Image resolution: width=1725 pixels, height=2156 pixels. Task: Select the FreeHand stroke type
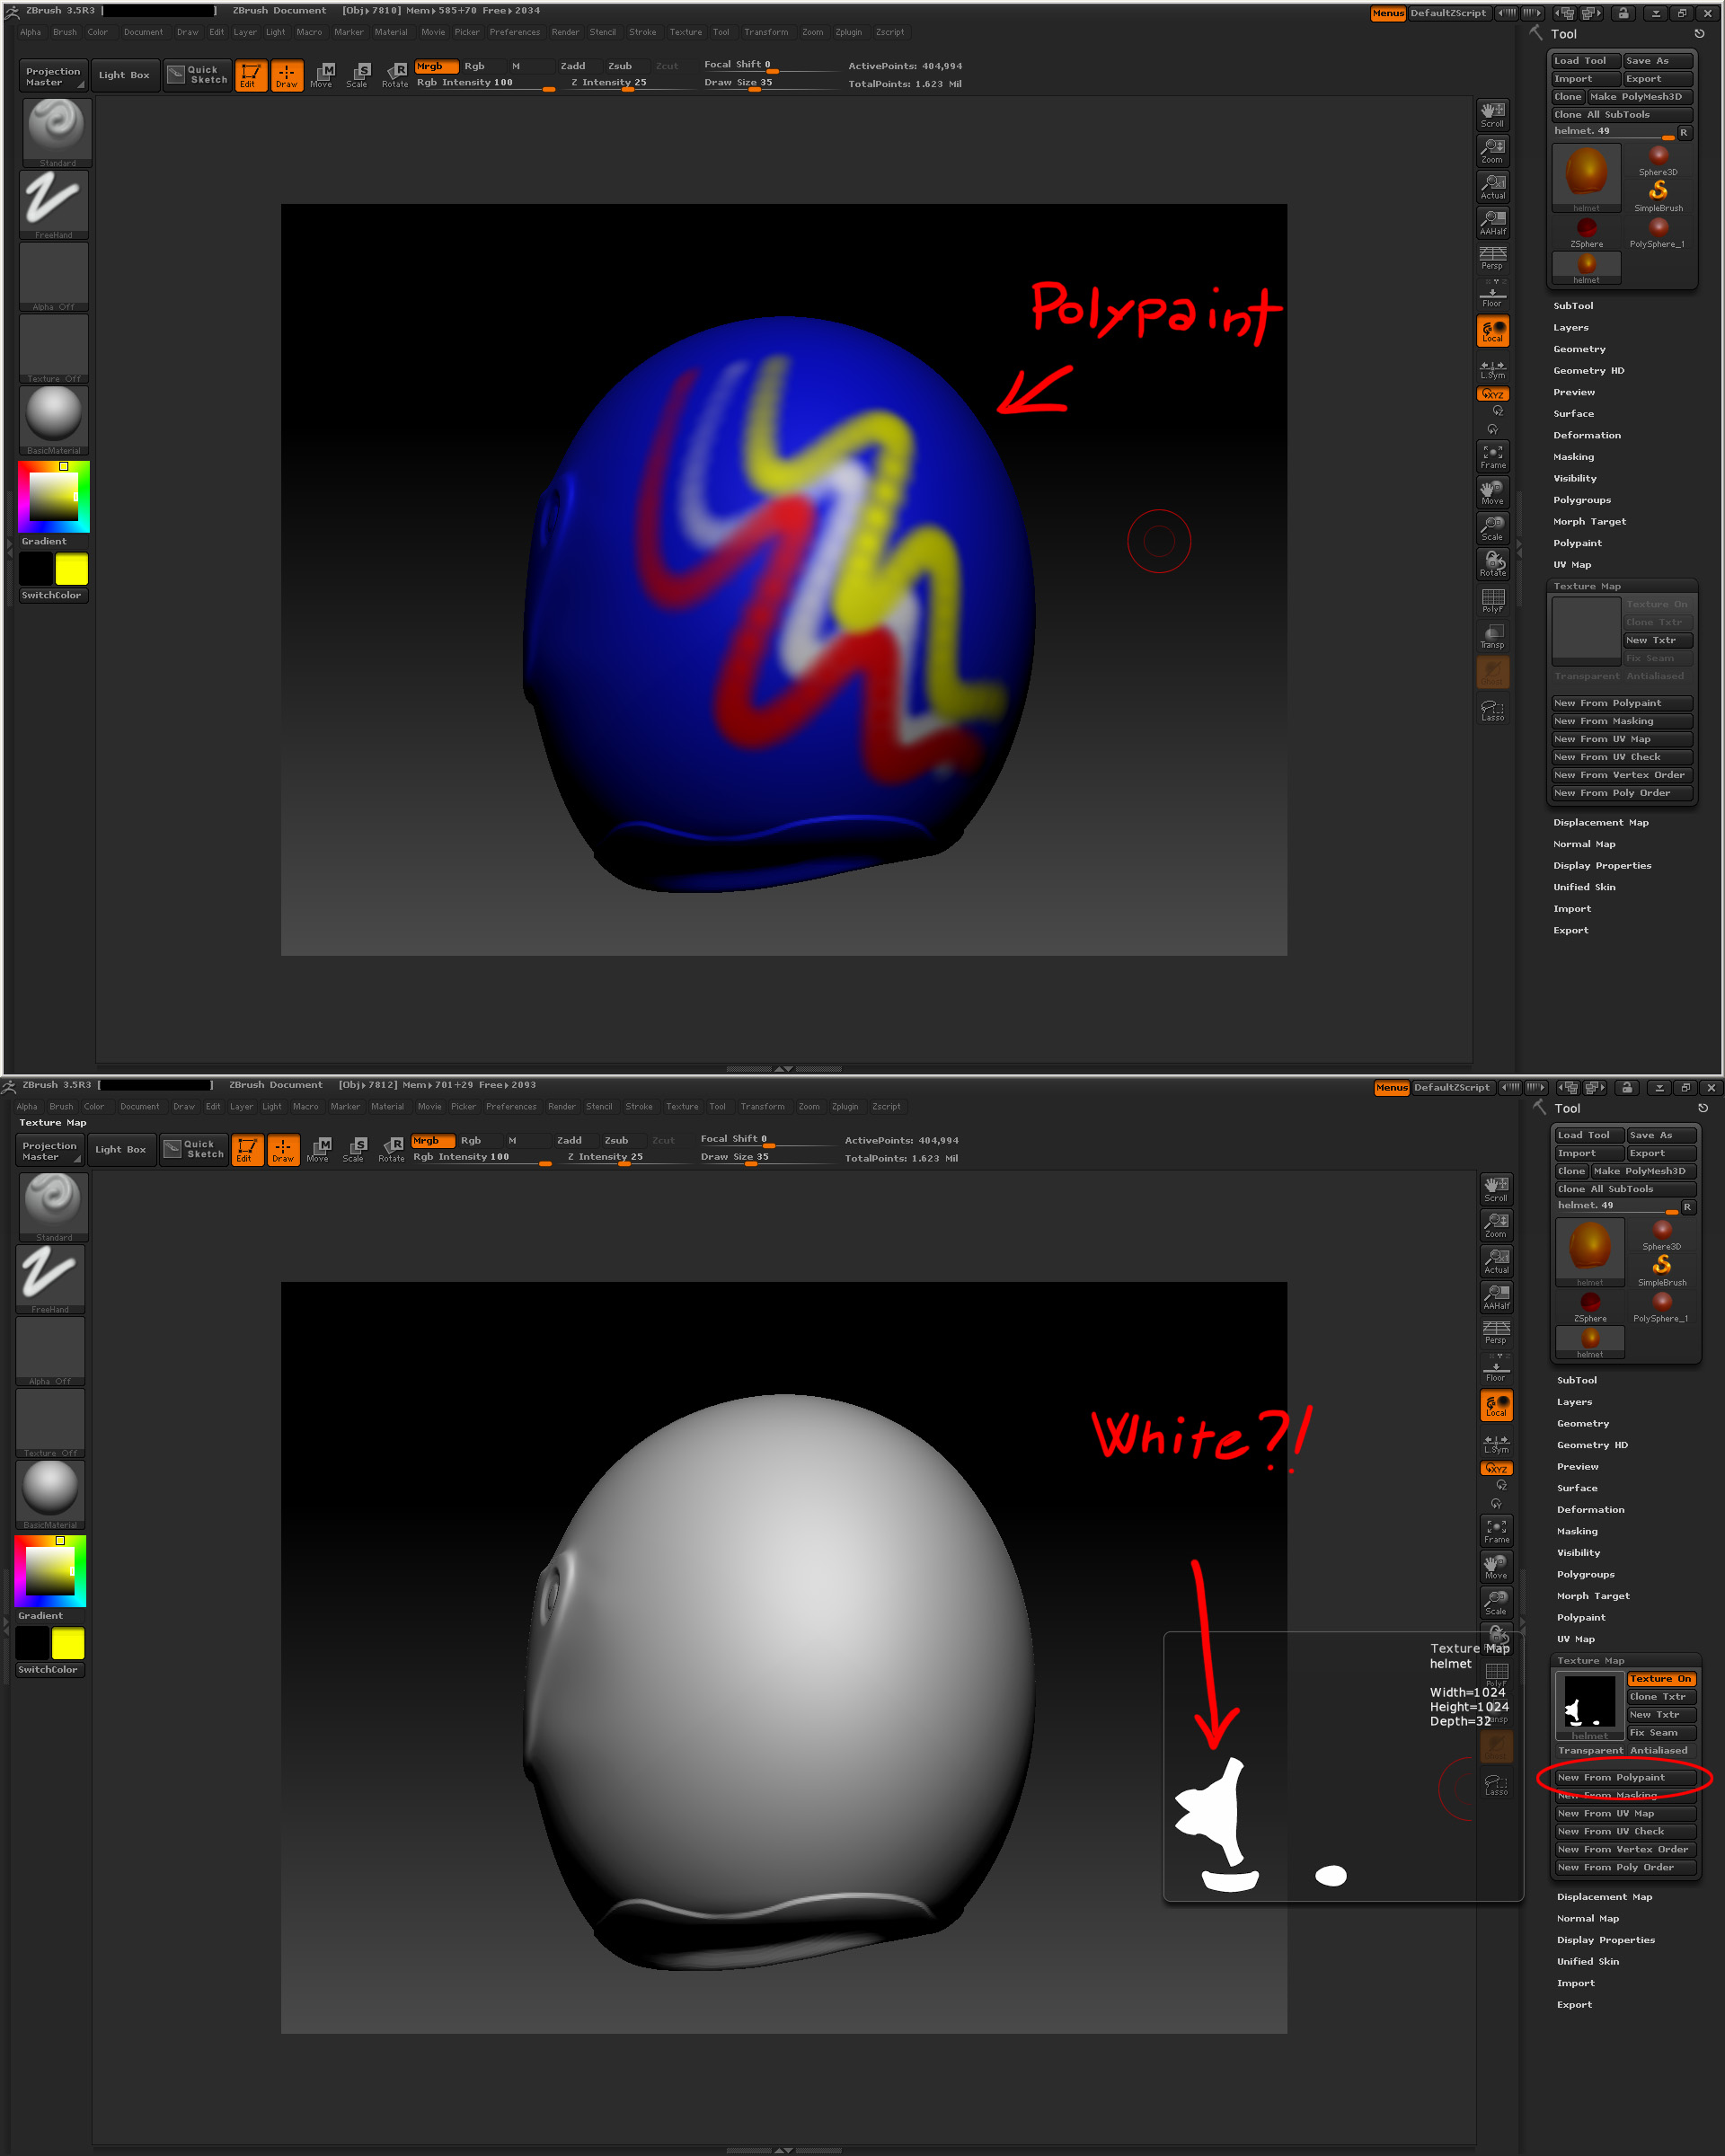(53, 200)
